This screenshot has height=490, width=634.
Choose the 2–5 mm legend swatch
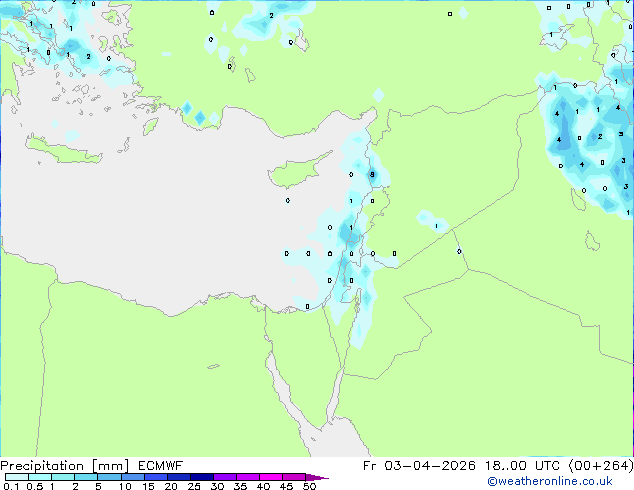coord(86,477)
